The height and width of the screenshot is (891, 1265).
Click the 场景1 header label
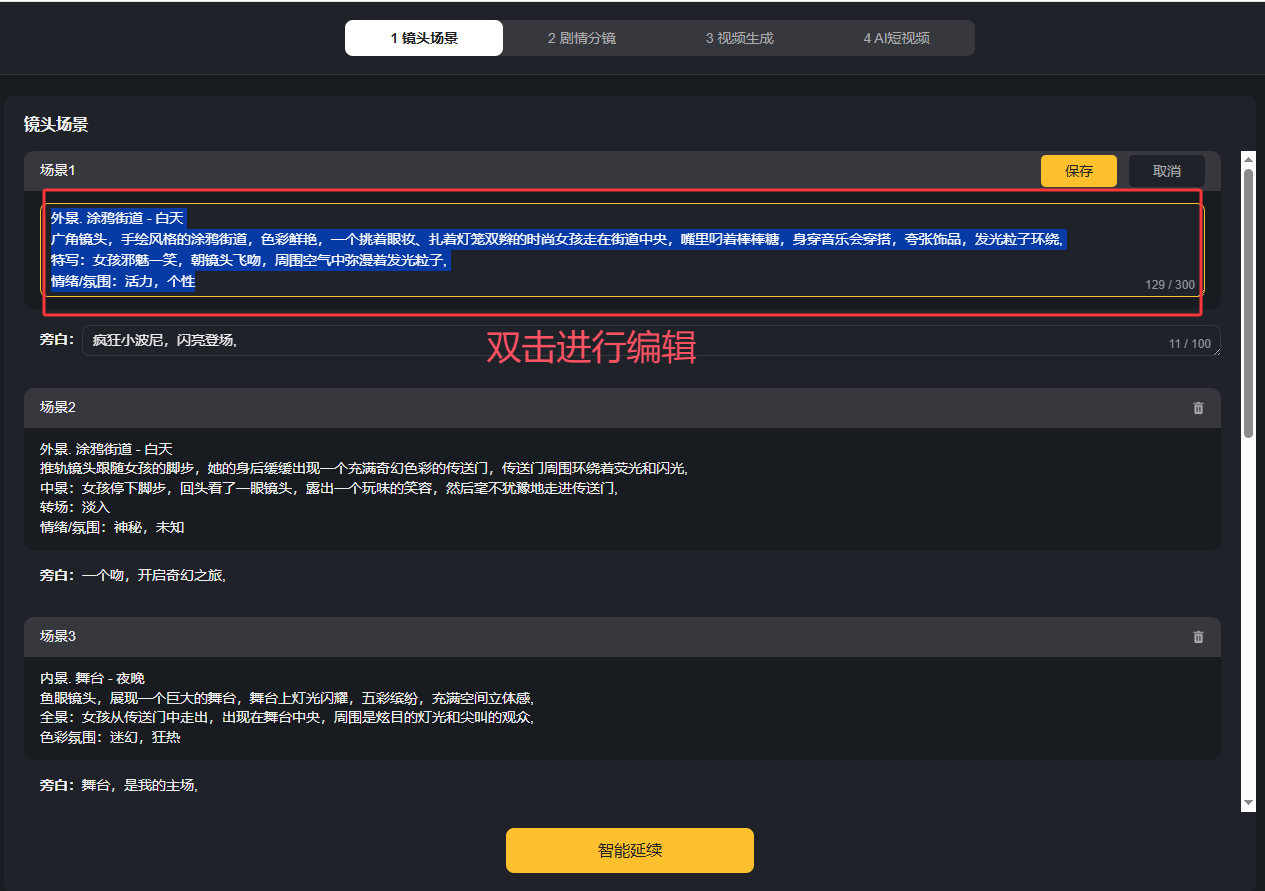(x=58, y=170)
